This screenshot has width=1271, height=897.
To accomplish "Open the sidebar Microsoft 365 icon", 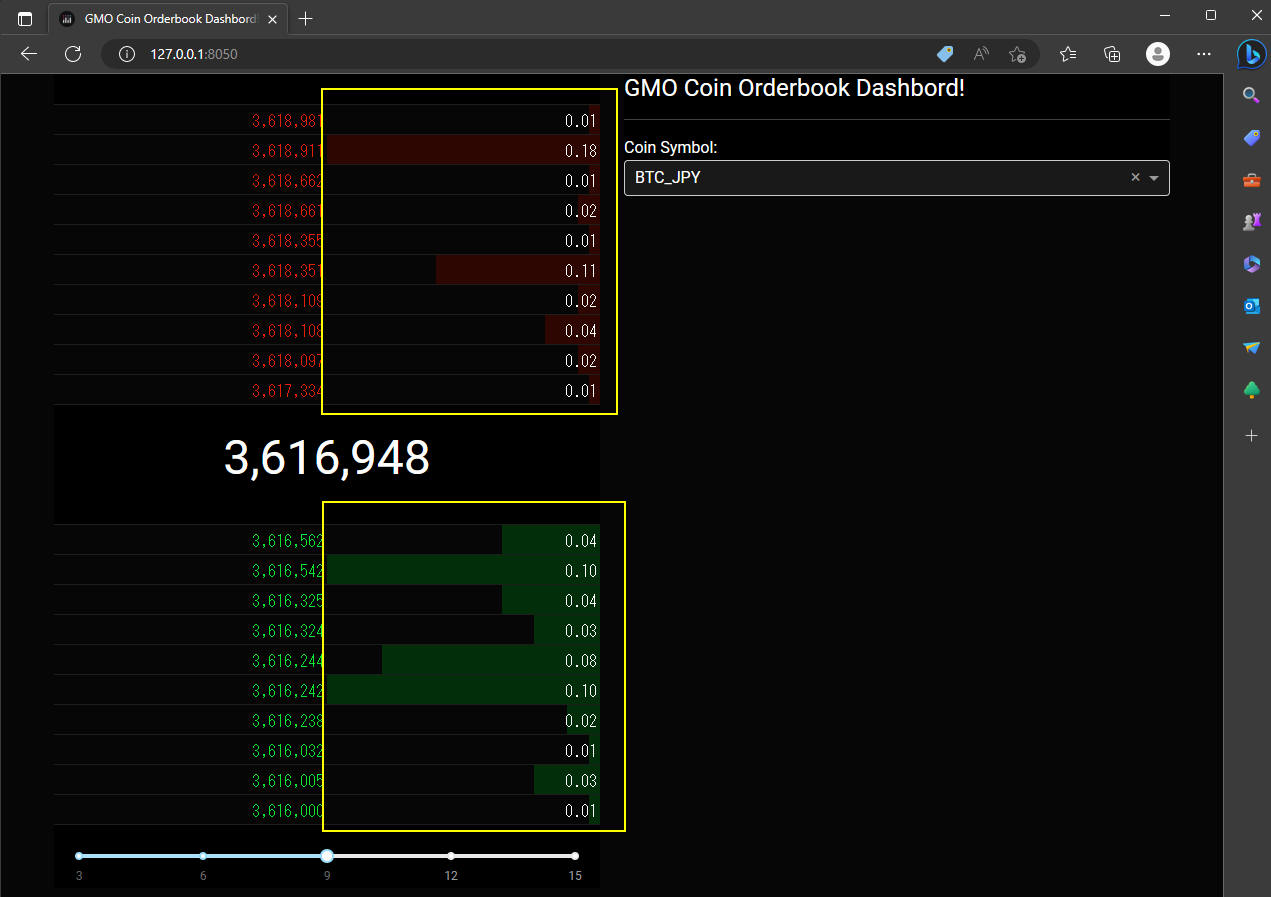I will pos(1251,264).
